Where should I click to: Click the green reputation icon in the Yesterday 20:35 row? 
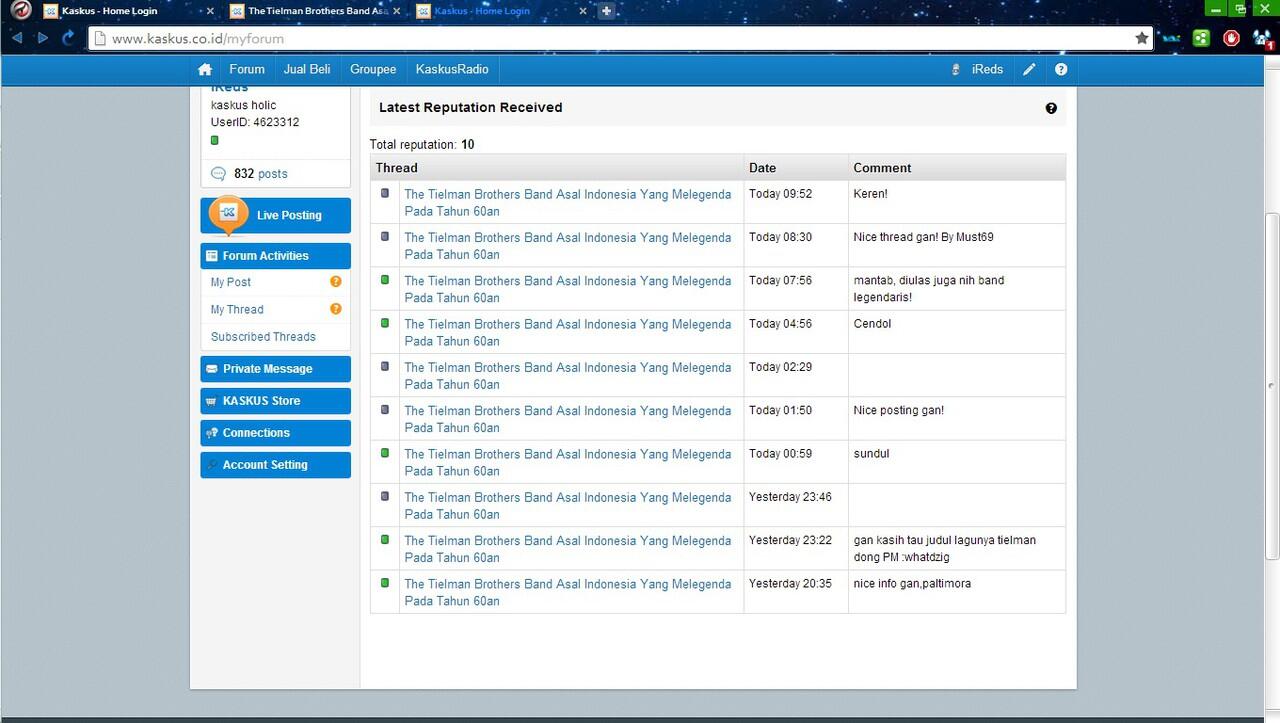point(385,582)
